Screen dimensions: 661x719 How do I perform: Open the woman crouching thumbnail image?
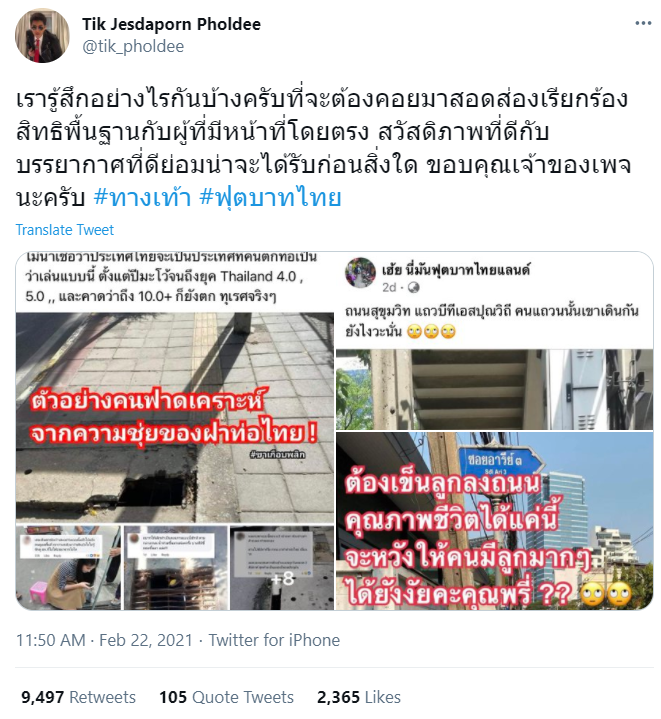[x=68, y=568]
